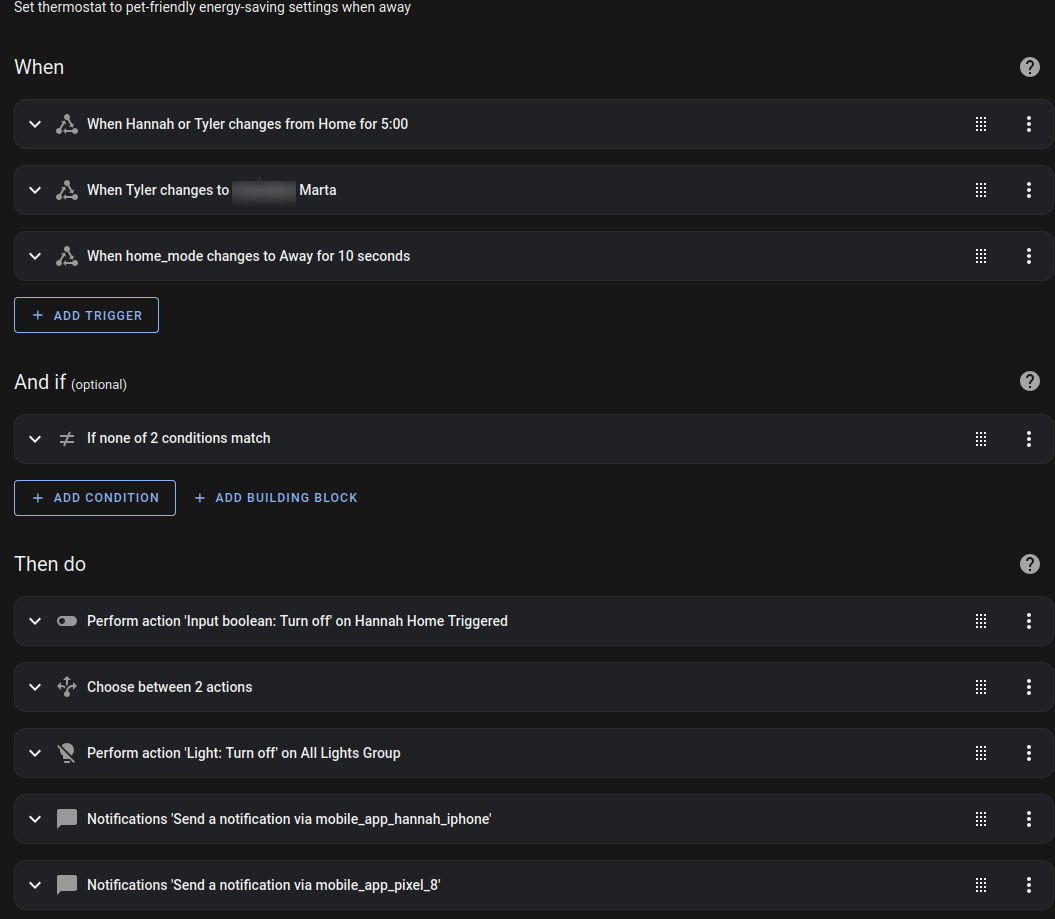The height and width of the screenshot is (919, 1055).
Task: Click the state trigger icon for Tyler Marta row
Action: coord(67,190)
